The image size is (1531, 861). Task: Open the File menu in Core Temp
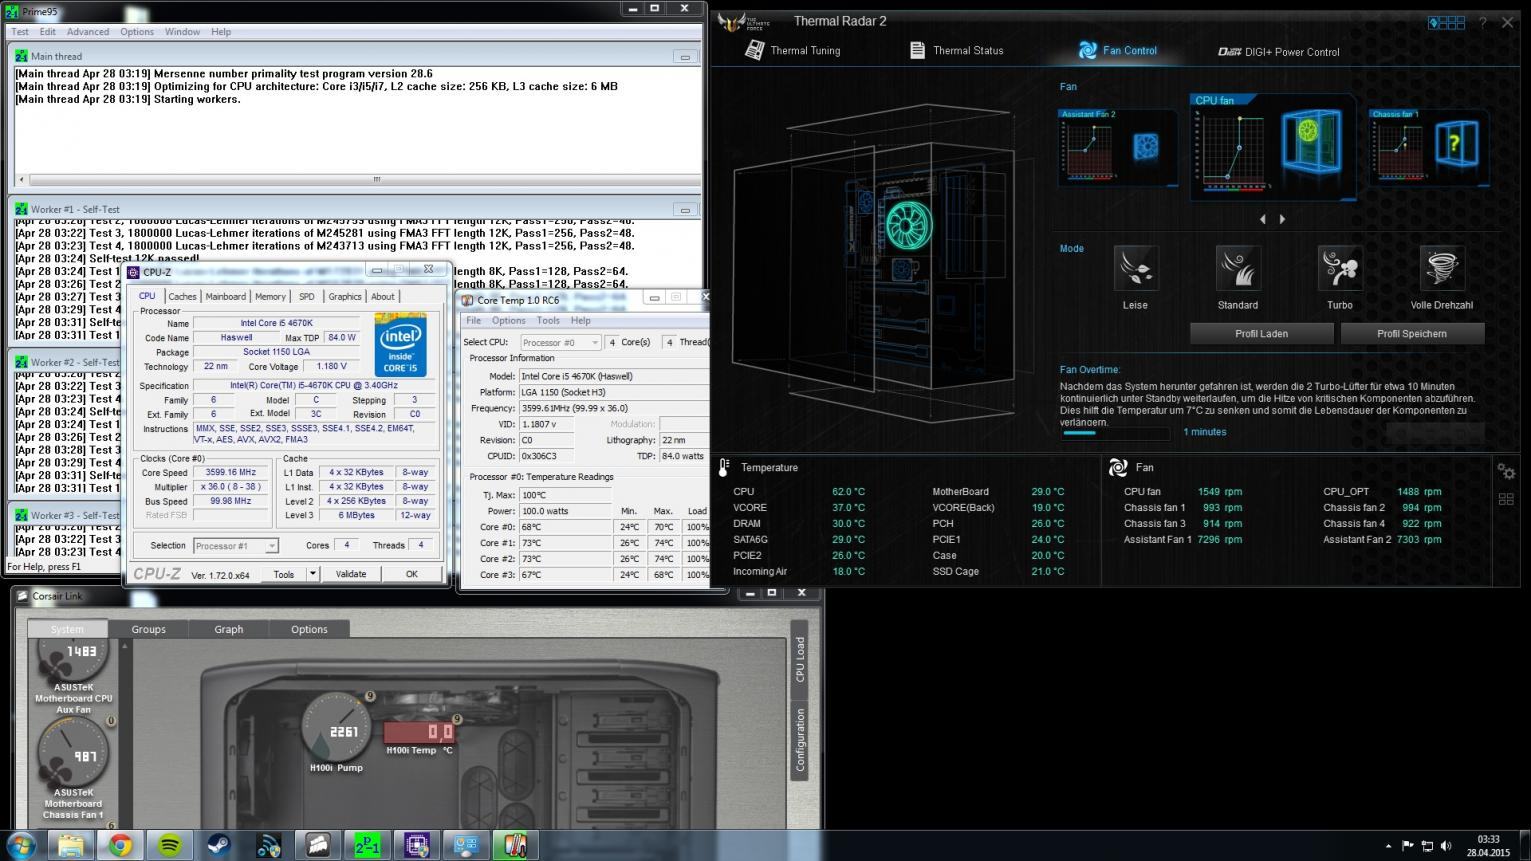(474, 321)
